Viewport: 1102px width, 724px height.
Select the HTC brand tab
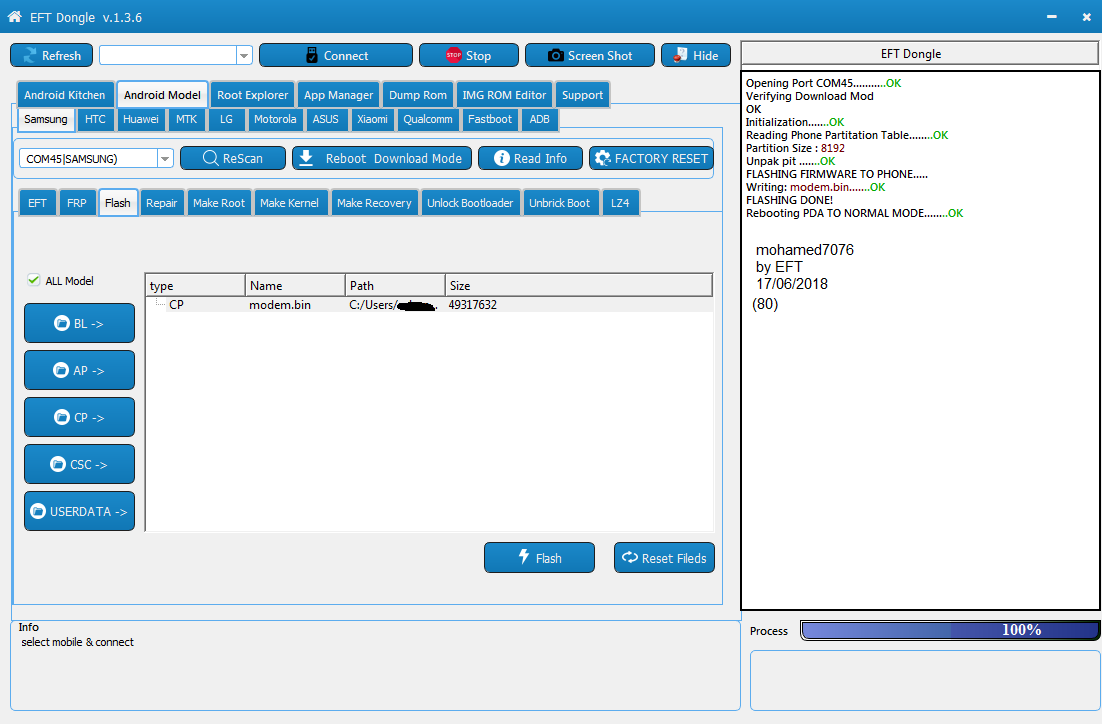pyautogui.click(x=95, y=119)
